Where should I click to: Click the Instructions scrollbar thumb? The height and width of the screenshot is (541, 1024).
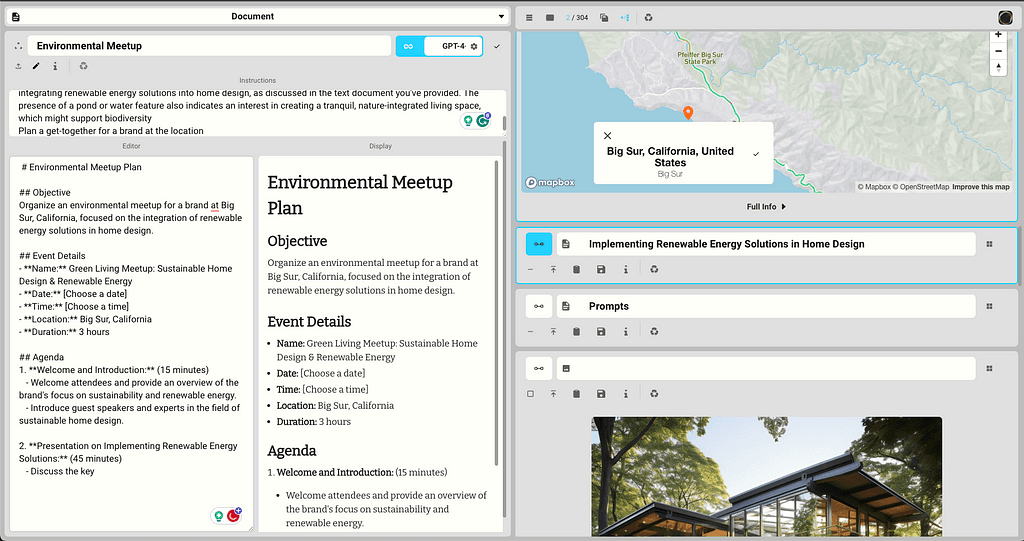[504, 123]
